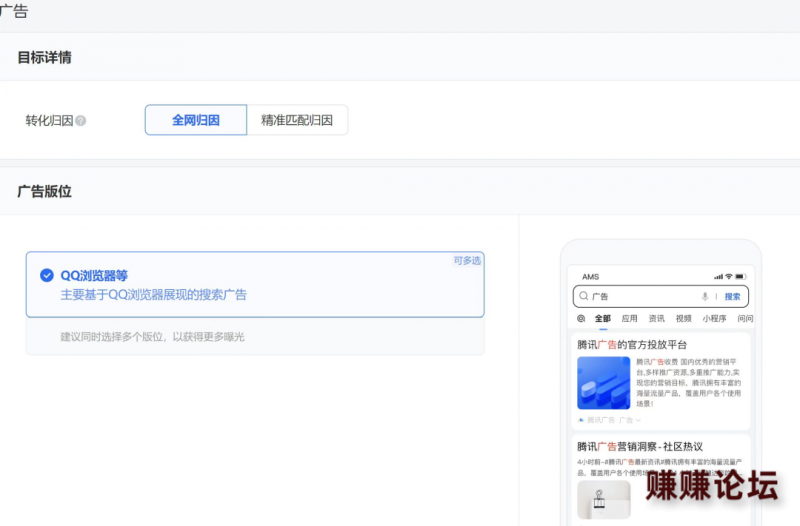Toggle the QQ浏览器等 placement checkmark
The width and height of the screenshot is (800, 526).
coord(47,275)
